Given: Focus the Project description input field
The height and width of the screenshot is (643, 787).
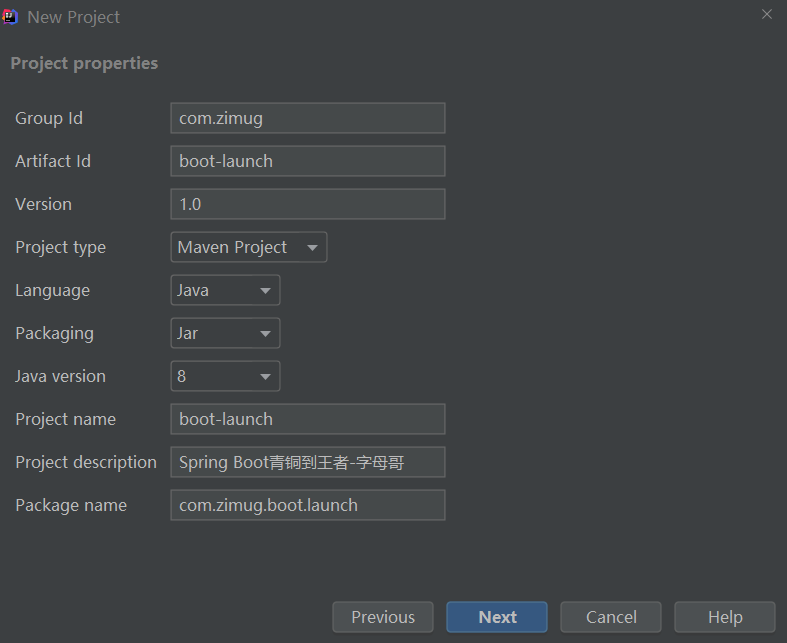Looking at the screenshot, I should pos(307,462).
